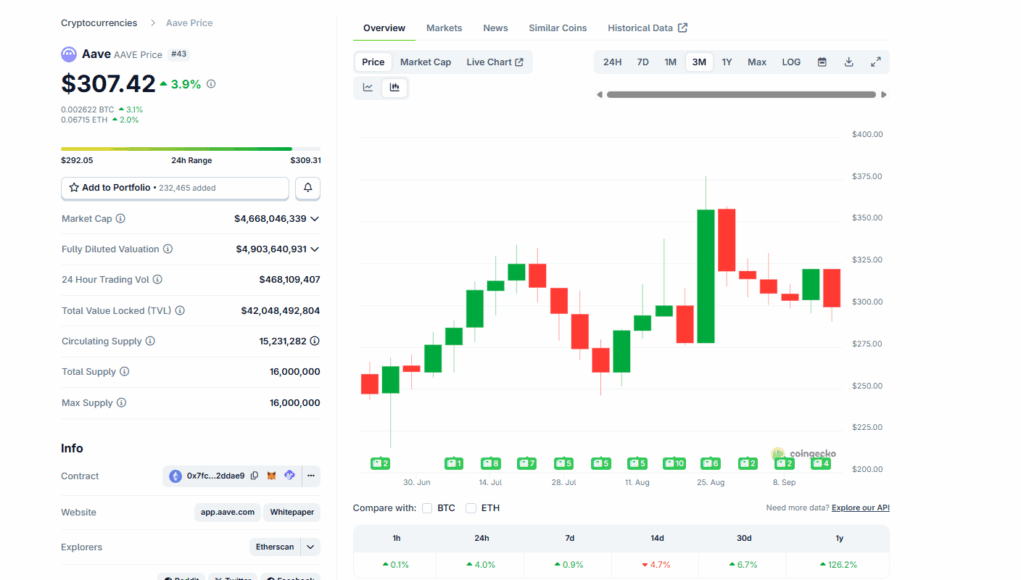Viewport: 1021px width, 580px height.
Task: Select the Price chart mode
Action: point(373,62)
